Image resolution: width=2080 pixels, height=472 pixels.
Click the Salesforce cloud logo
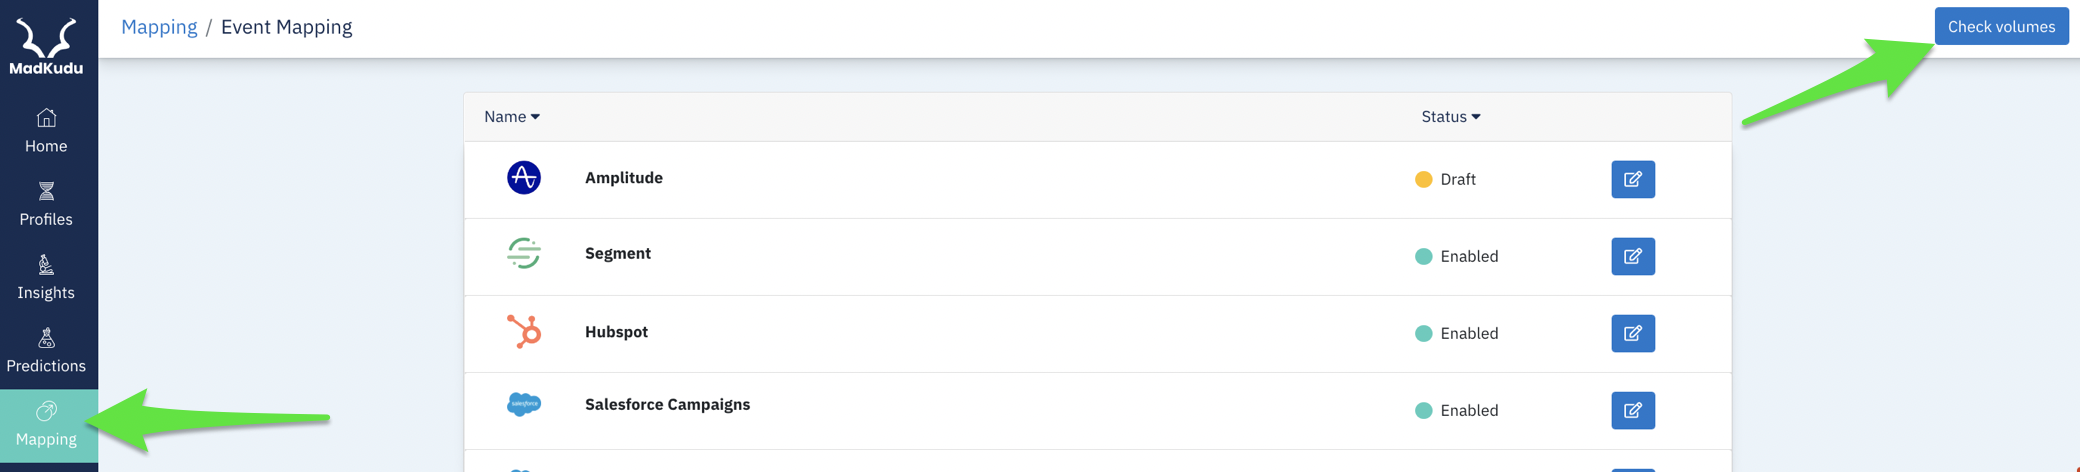tap(524, 404)
